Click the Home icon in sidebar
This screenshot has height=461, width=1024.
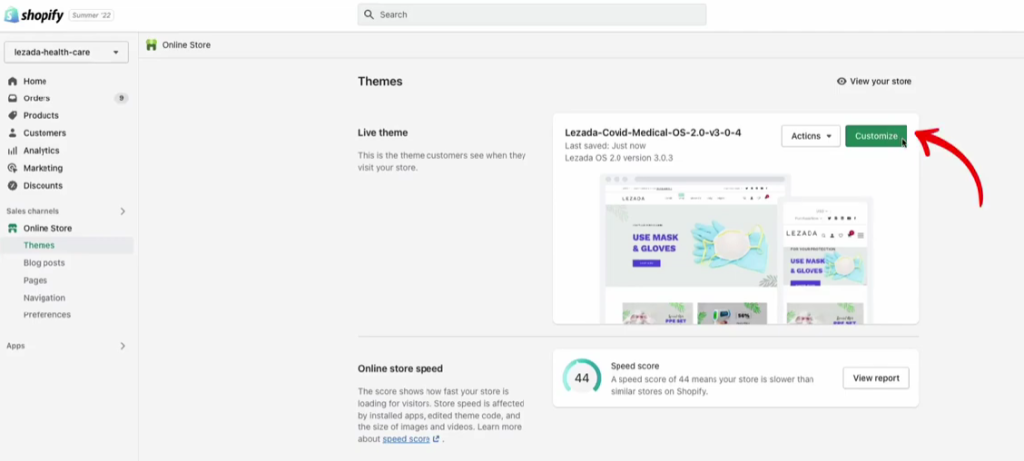pos(12,81)
